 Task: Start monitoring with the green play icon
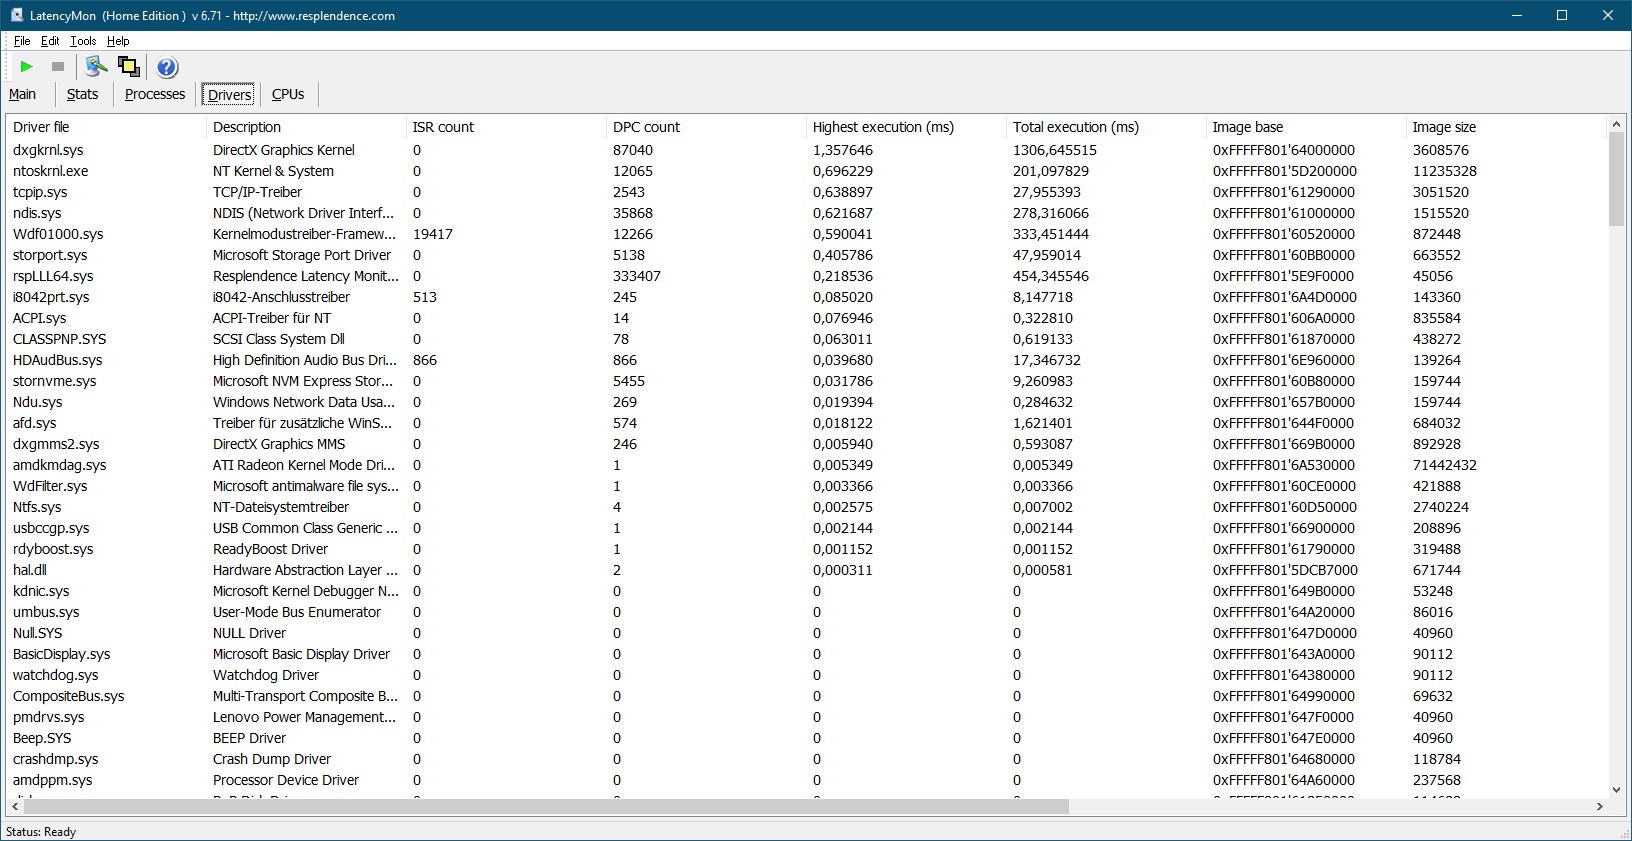pyautogui.click(x=27, y=67)
